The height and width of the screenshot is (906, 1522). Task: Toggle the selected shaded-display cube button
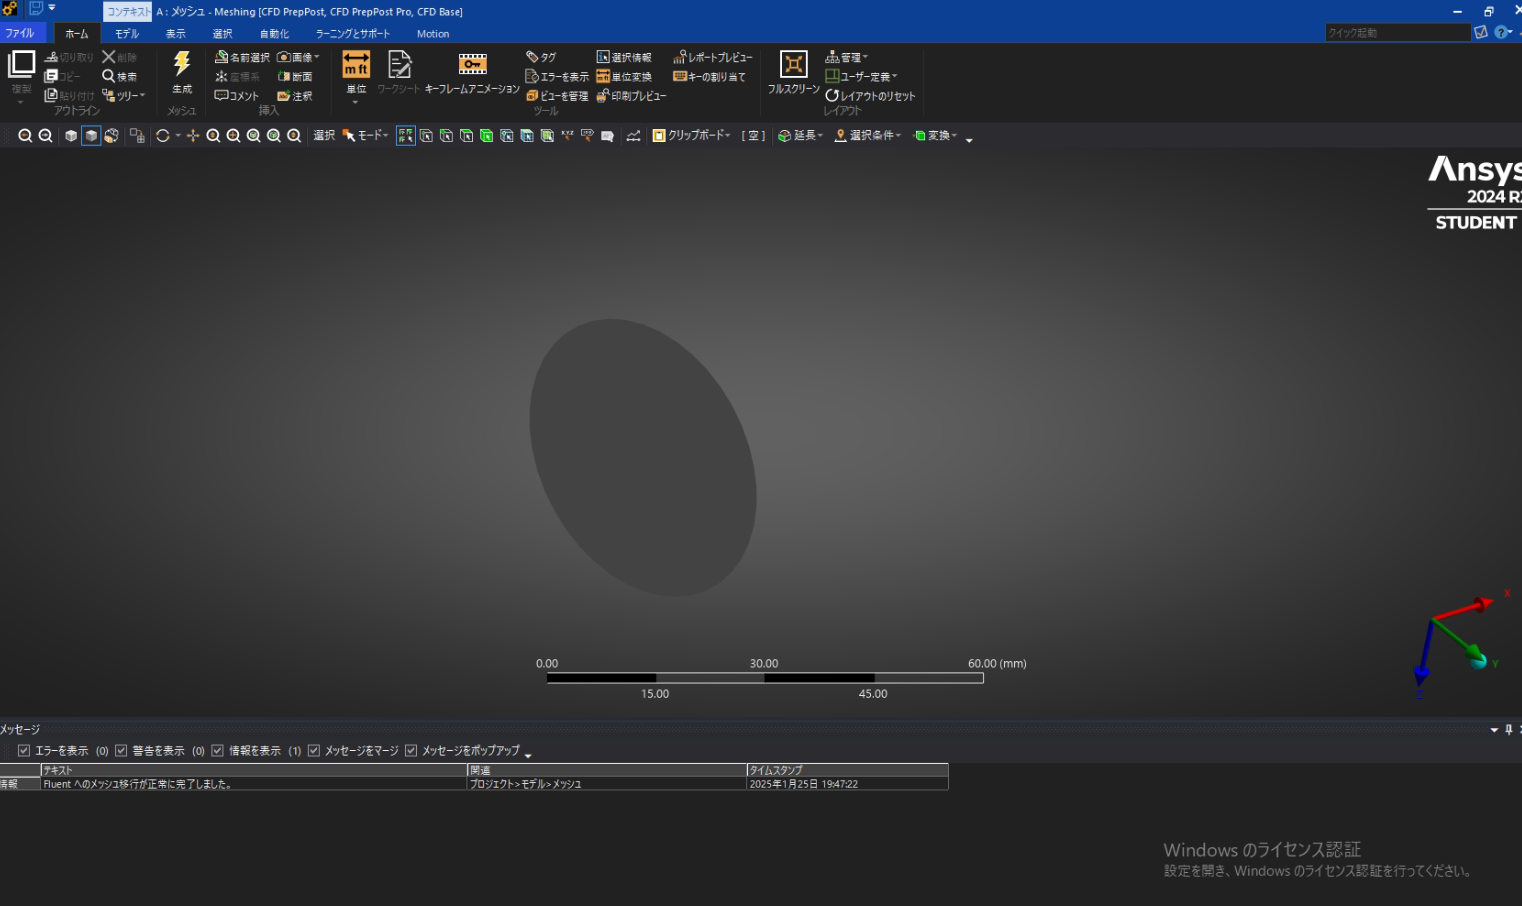click(x=91, y=136)
